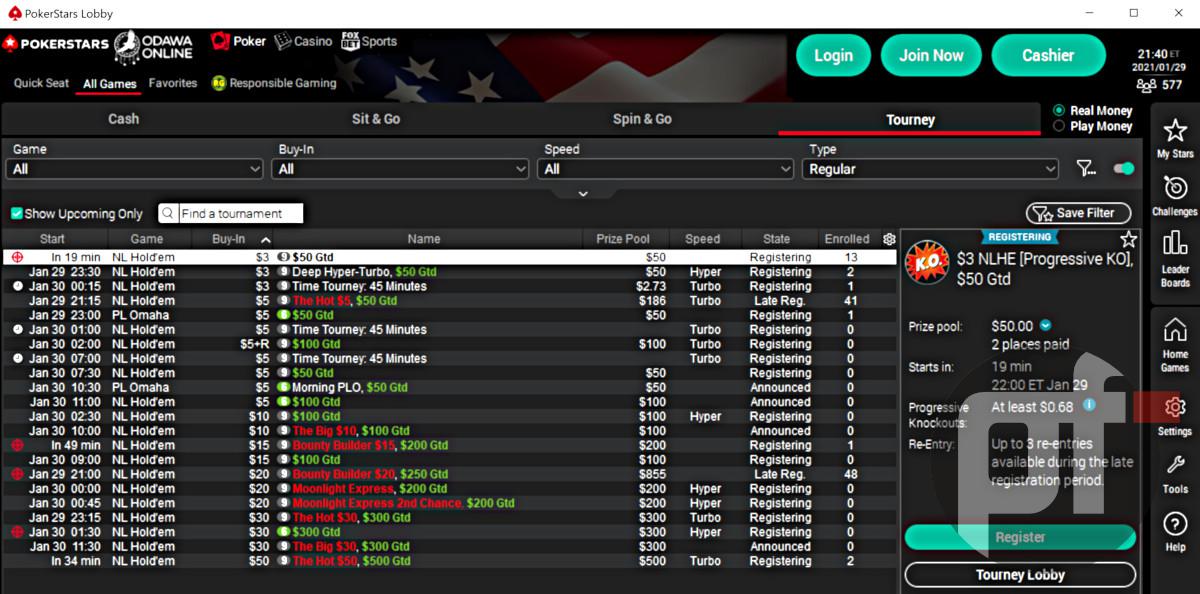This screenshot has height=594, width=1200.
Task: Select Deep Hyper-Turbo, $50 Gtd row
Action: click(449, 272)
